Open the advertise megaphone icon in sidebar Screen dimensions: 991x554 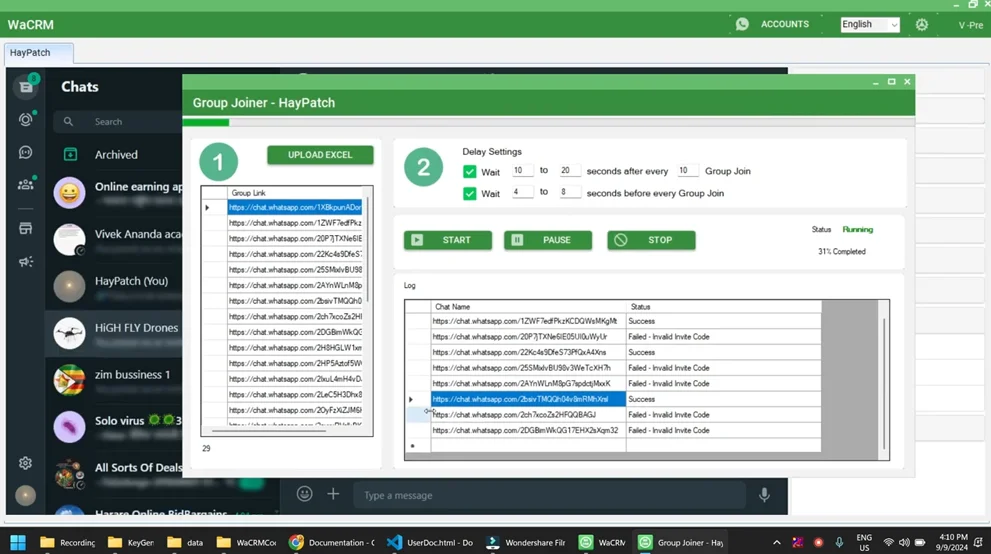tap(26, 262)
